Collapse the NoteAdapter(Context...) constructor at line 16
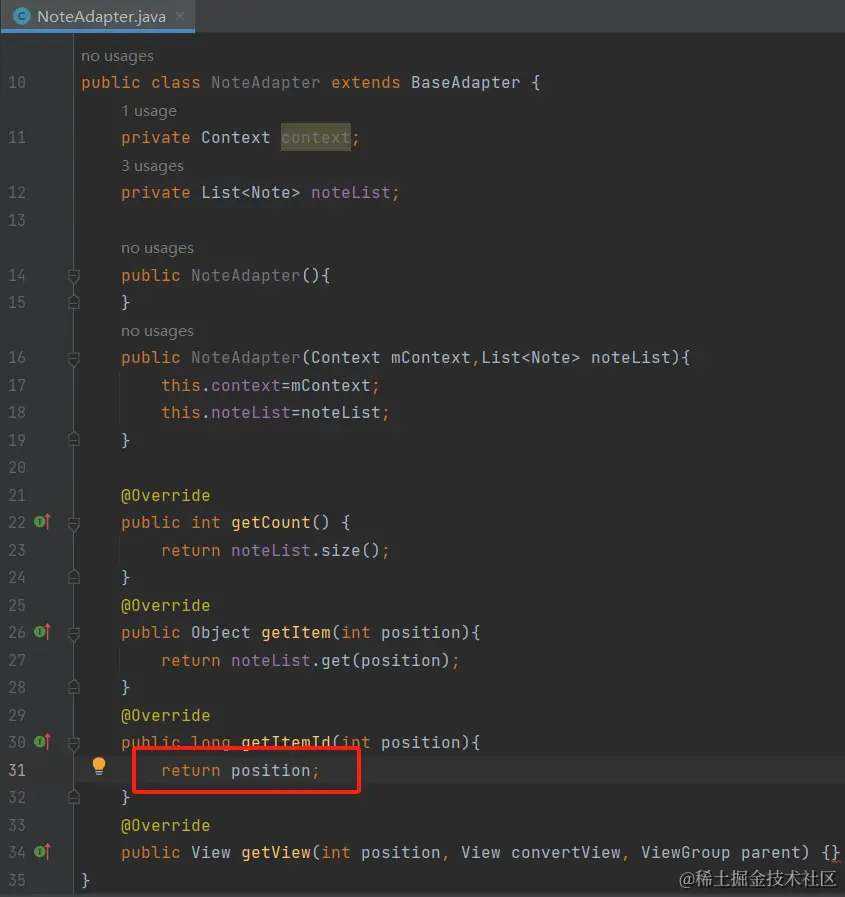Viewport: 845px width, 897px height. tap(74, 359)
